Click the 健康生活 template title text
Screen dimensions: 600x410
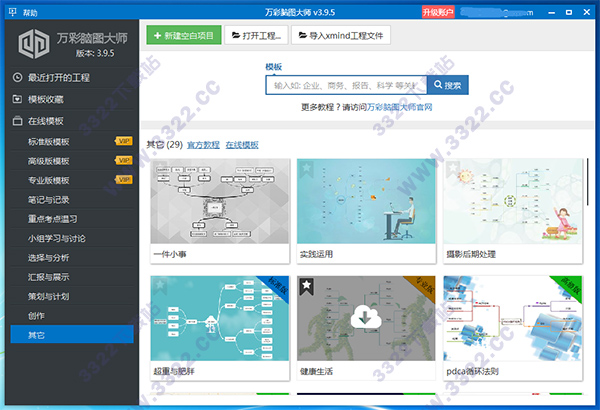point(316,371)
